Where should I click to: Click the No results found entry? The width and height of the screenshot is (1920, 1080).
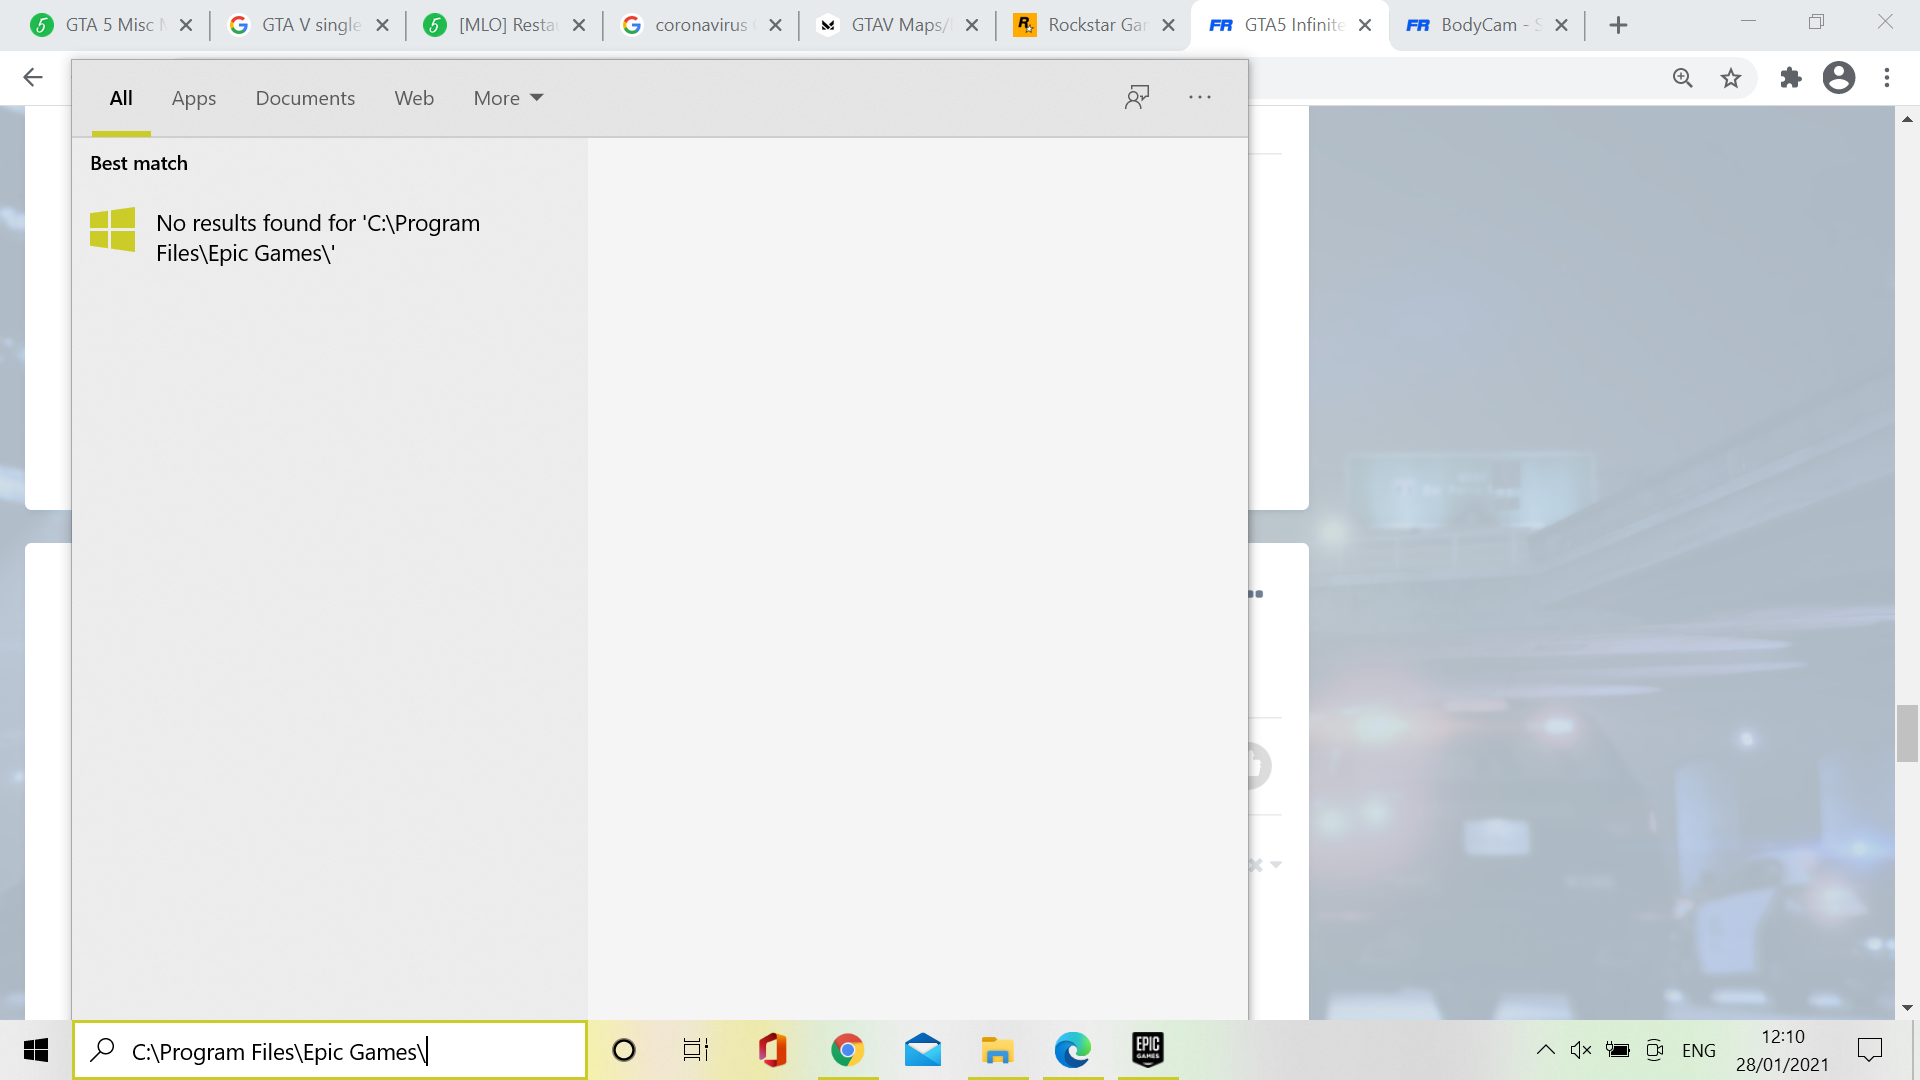click(x=318, y=238)
